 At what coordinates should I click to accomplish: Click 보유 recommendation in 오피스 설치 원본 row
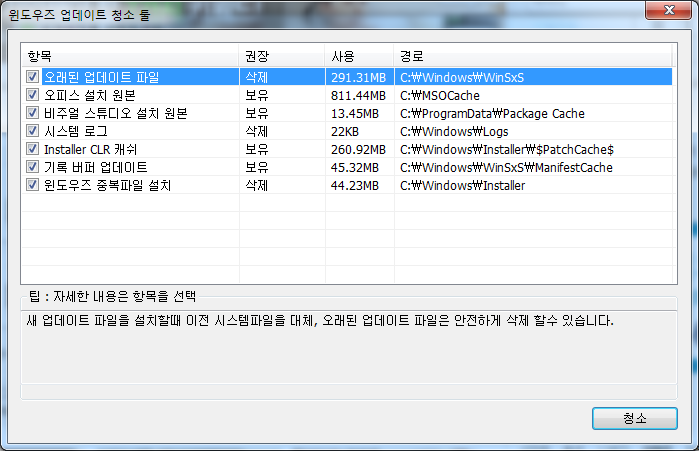point(257,95)
